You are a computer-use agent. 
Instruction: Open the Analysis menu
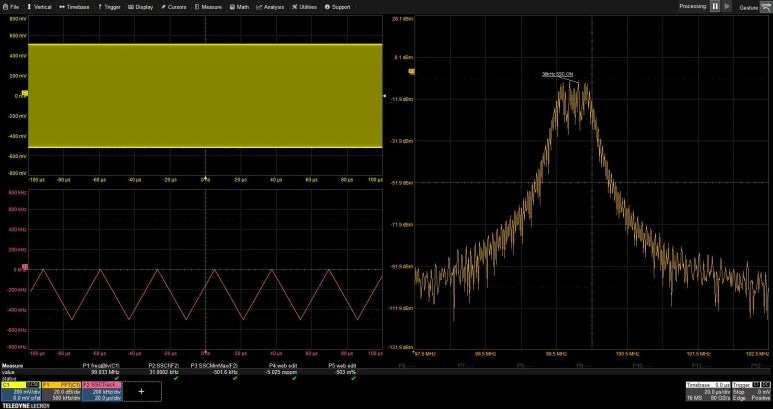[x=270, y=7]
